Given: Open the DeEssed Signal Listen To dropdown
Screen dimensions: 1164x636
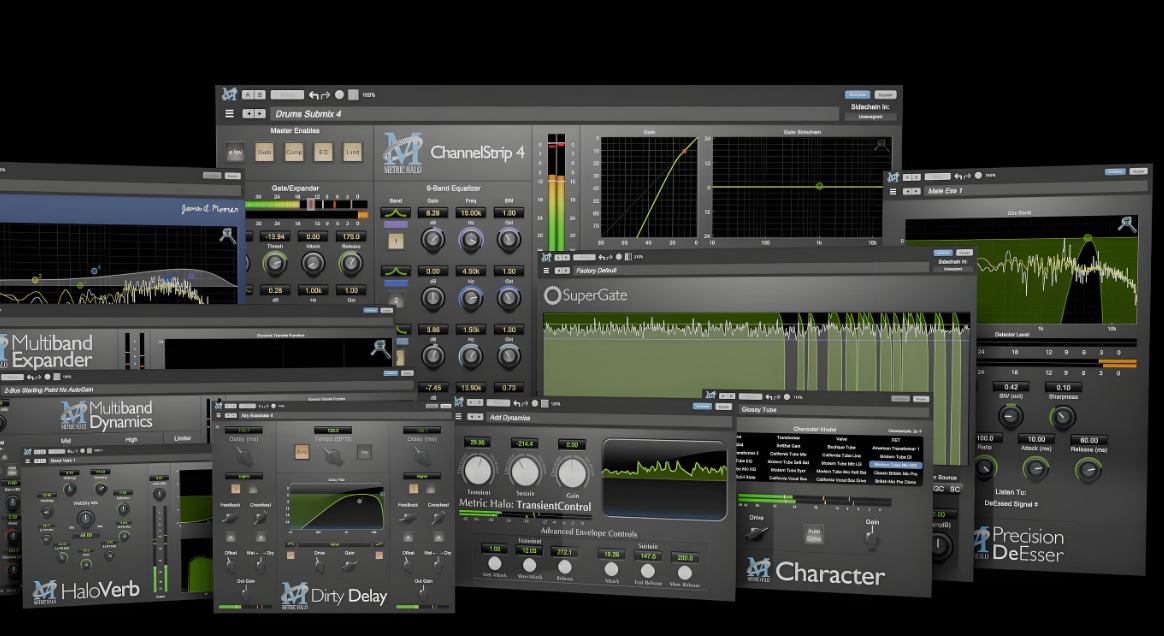Looking at the screenshot, I should tap(1010, 504).
